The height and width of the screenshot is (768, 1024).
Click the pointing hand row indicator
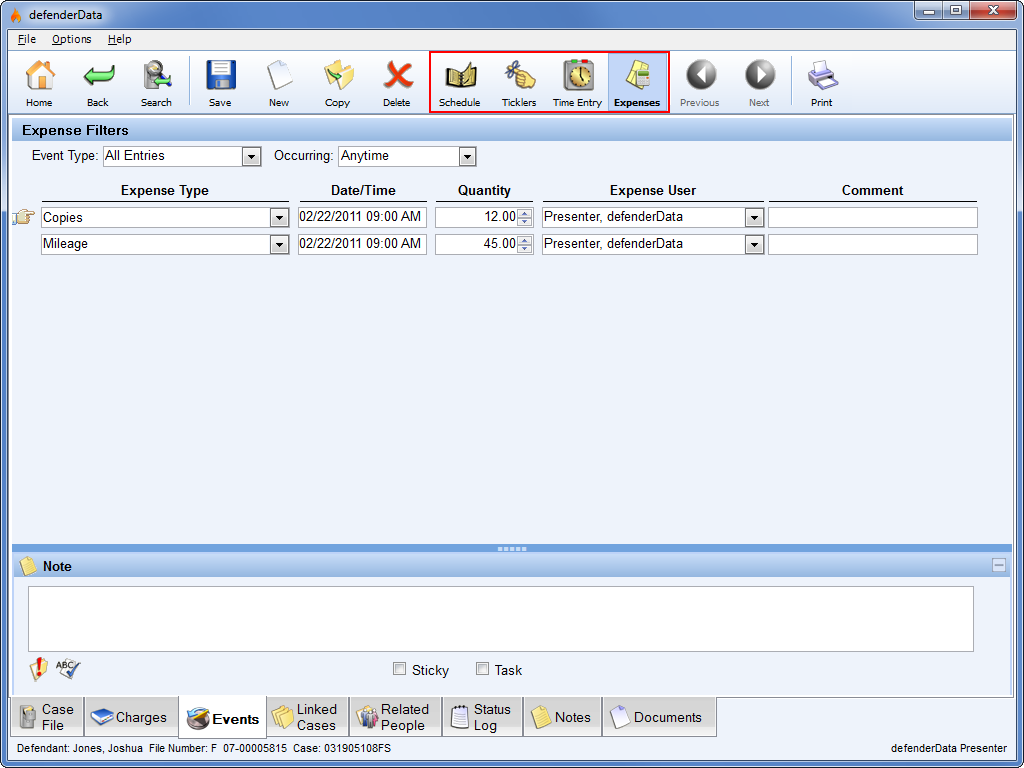(24, 217)
